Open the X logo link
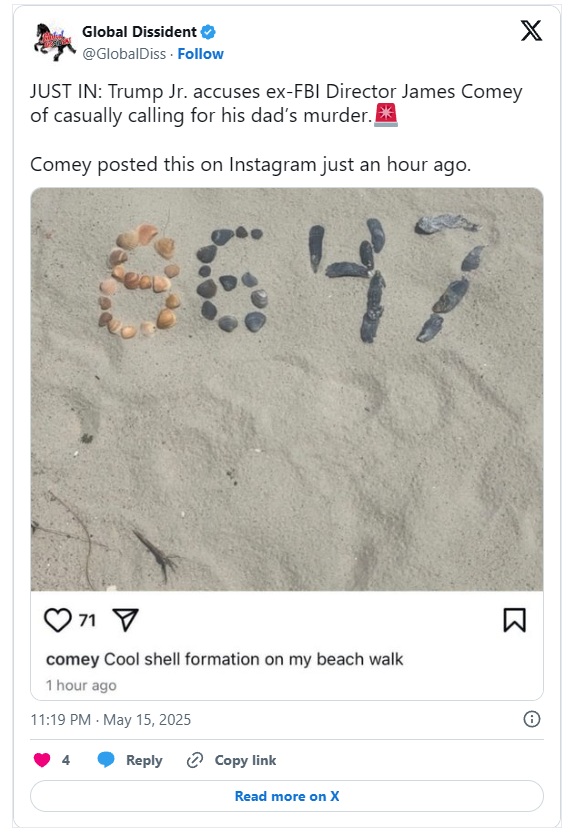Viewport: 570px width, 836px height. (531, 31)
